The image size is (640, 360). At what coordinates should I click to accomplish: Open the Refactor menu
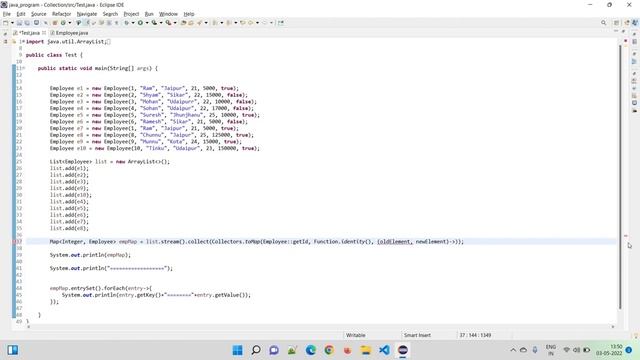tap(62, 14)
